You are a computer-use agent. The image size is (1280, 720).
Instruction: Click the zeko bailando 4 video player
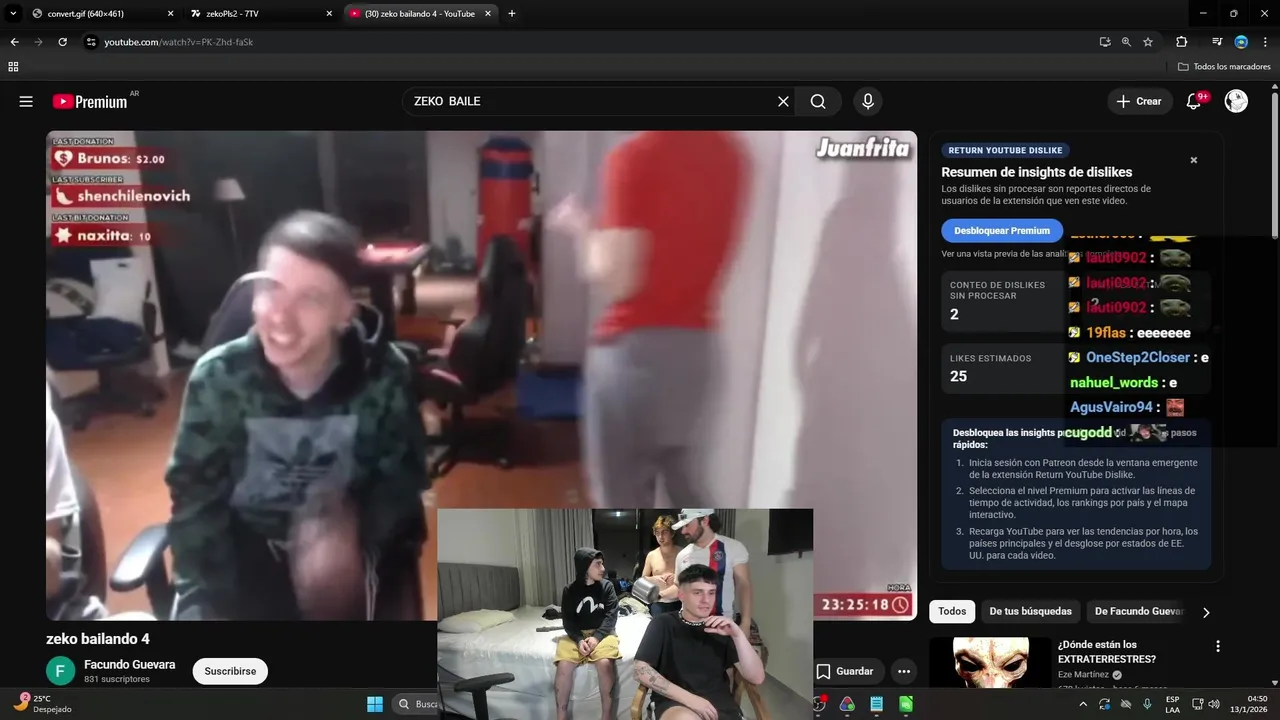point(481,375)
